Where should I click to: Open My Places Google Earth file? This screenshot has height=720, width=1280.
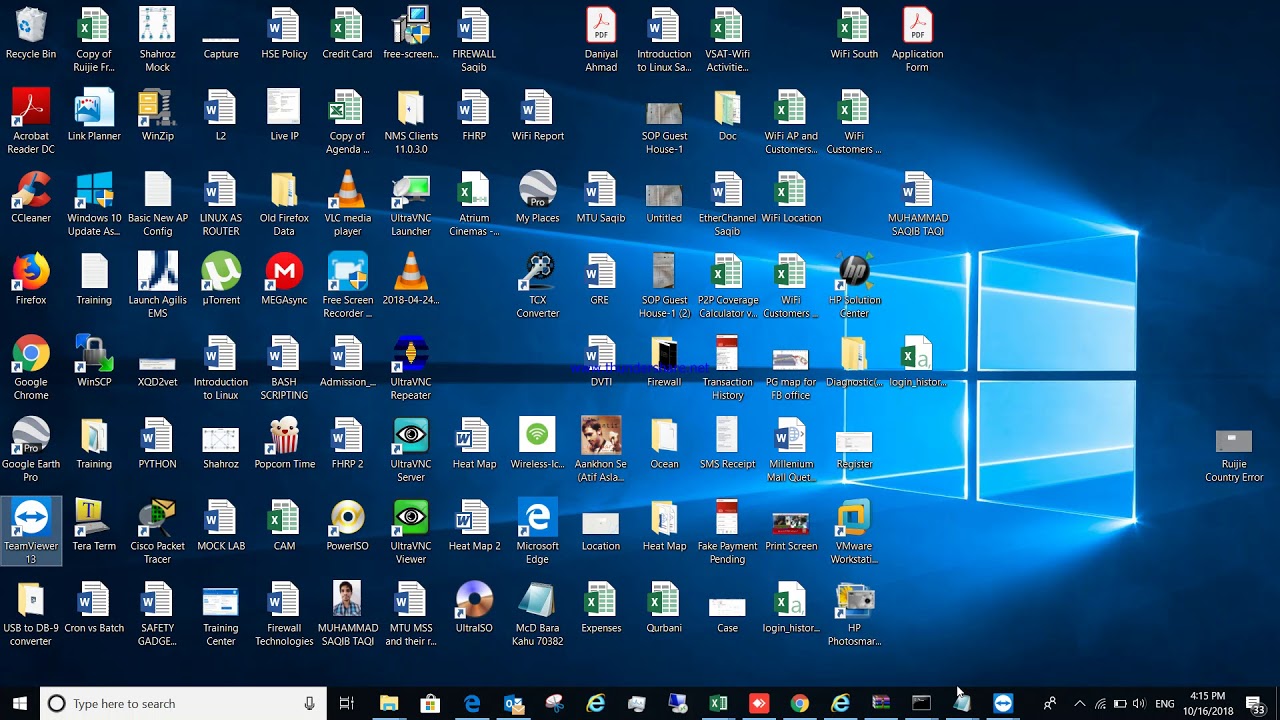click(x=537, y=197)
